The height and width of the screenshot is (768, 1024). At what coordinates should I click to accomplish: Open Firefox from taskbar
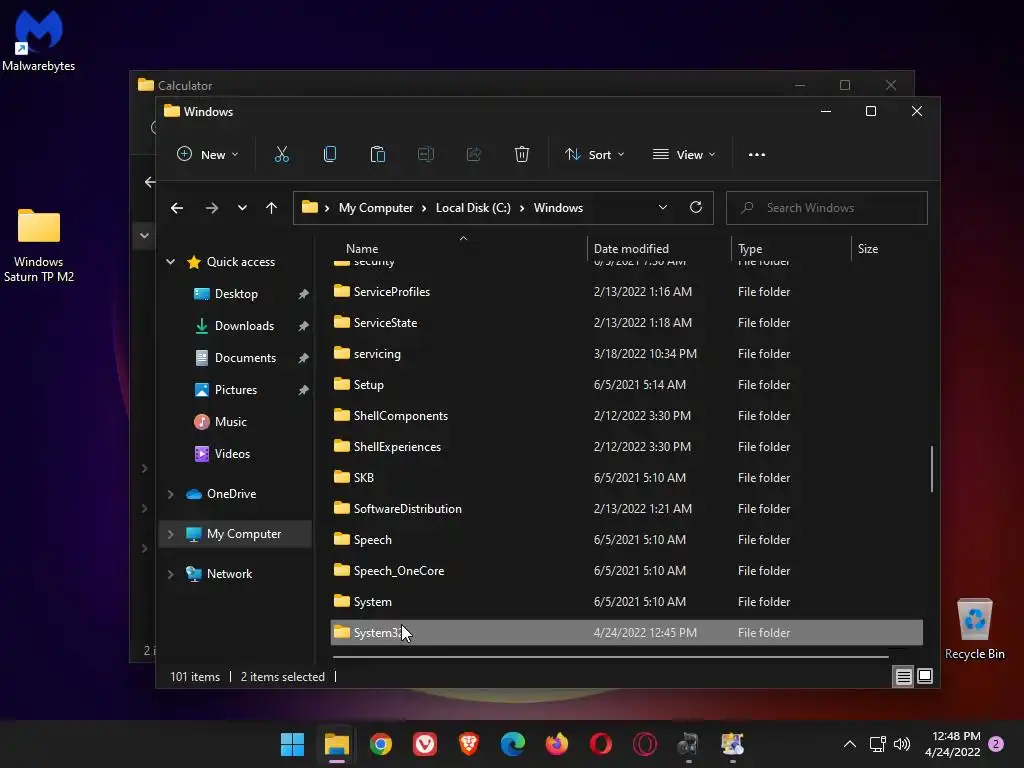[557, 744]
